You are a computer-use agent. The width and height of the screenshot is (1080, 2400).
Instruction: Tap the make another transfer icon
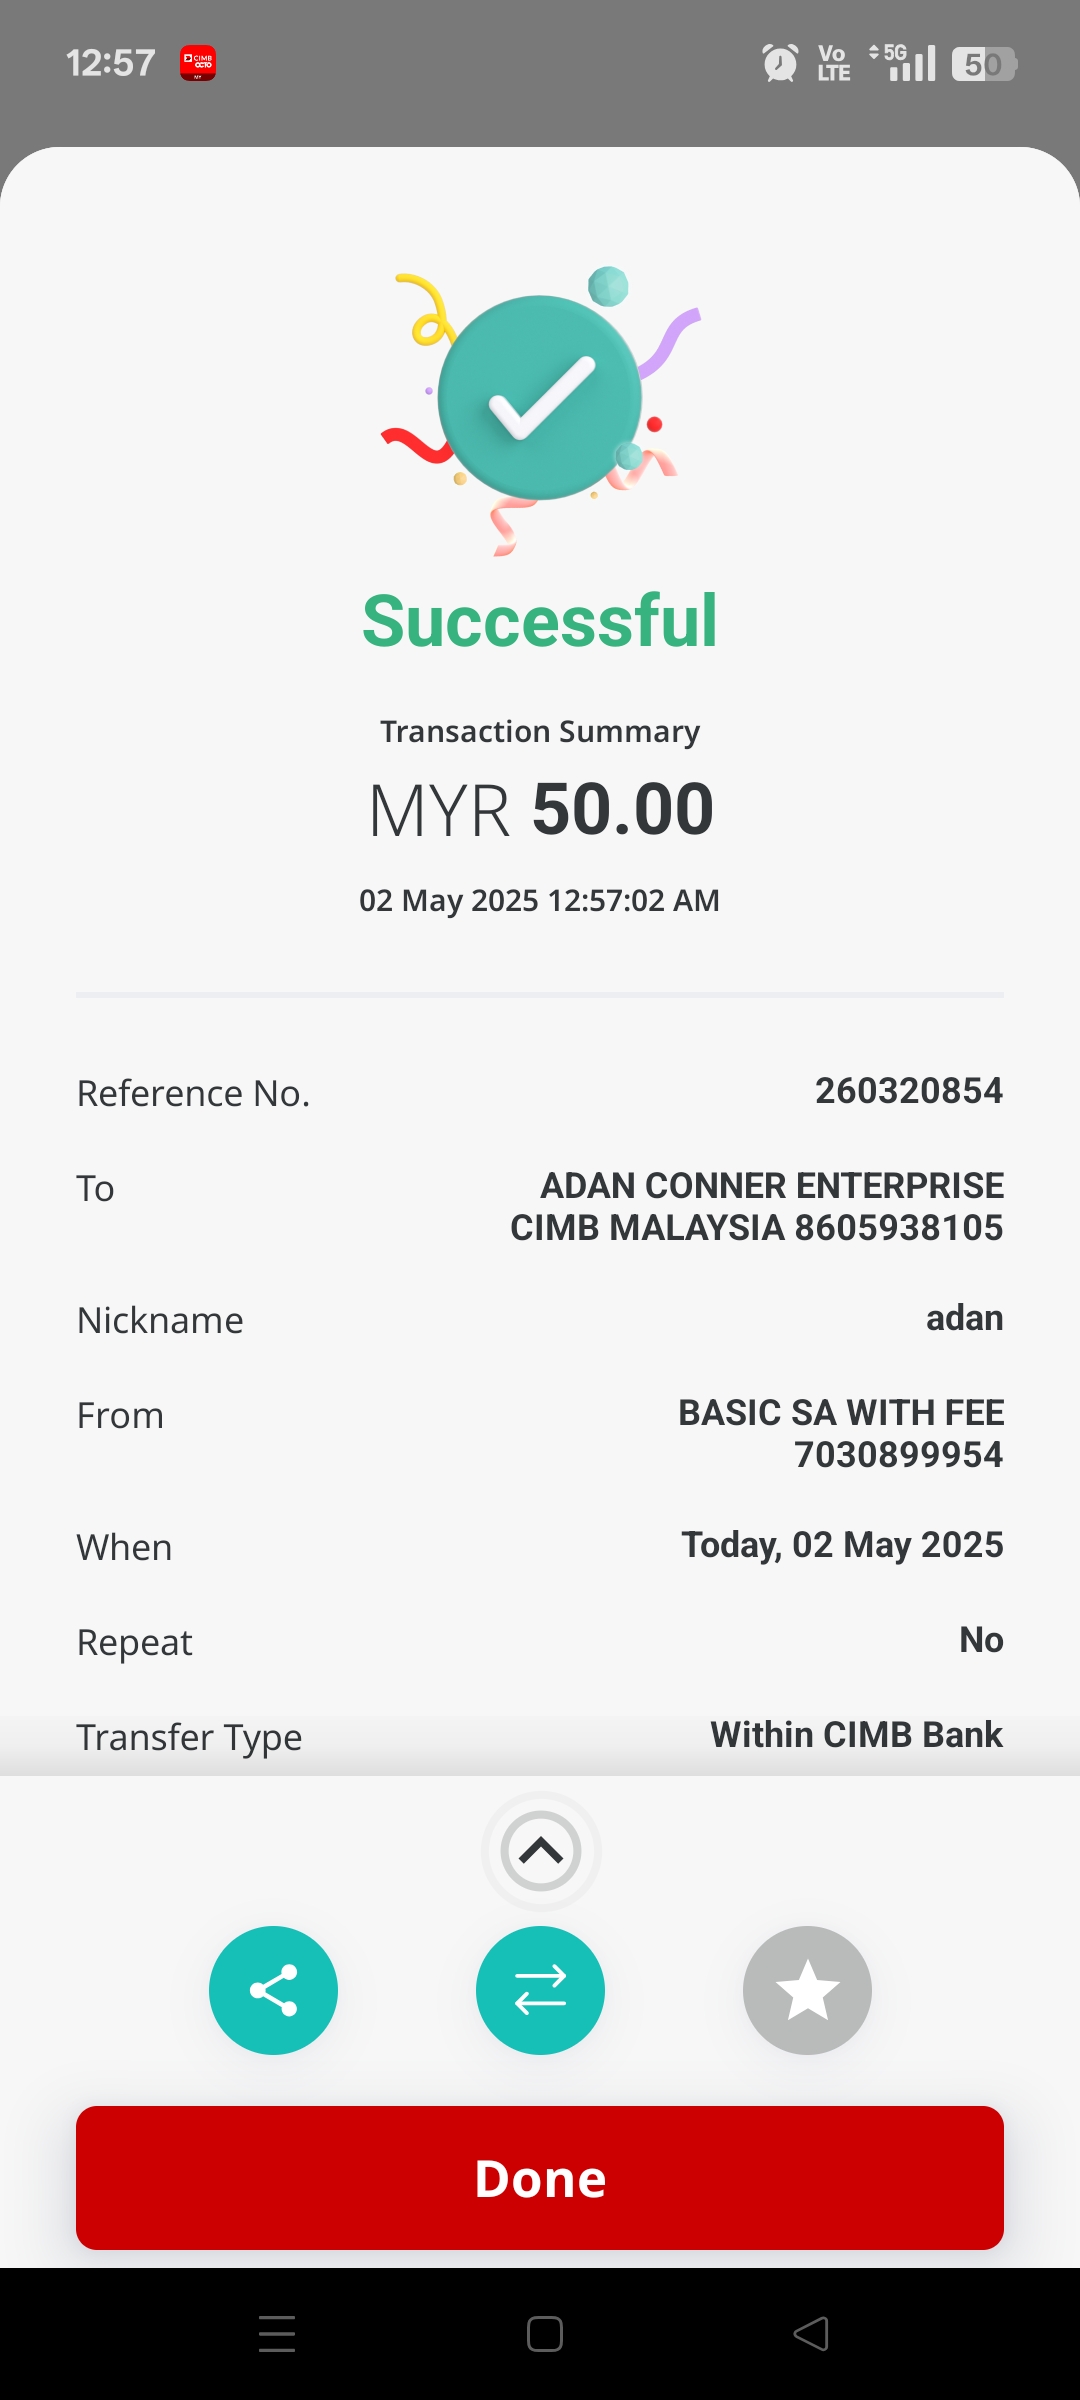540,1990
